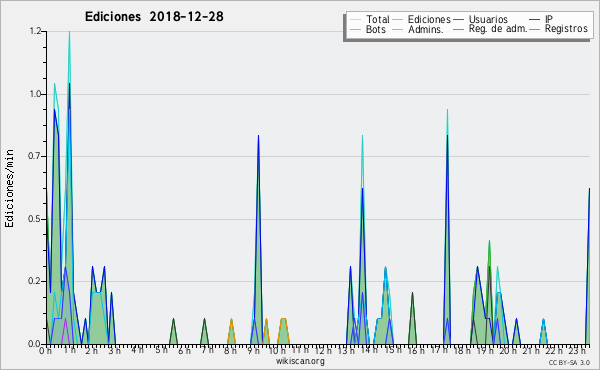Click the 'CC BY-SA 3.0' license text

569,362
